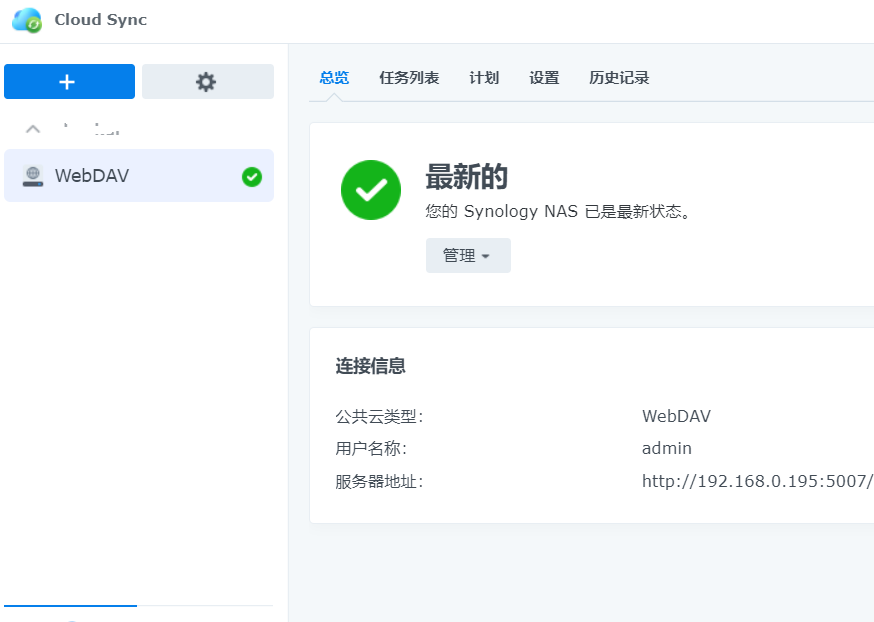
Task: Click the server address http://192.168.0.195:5007/
Action: coord(758,482)
